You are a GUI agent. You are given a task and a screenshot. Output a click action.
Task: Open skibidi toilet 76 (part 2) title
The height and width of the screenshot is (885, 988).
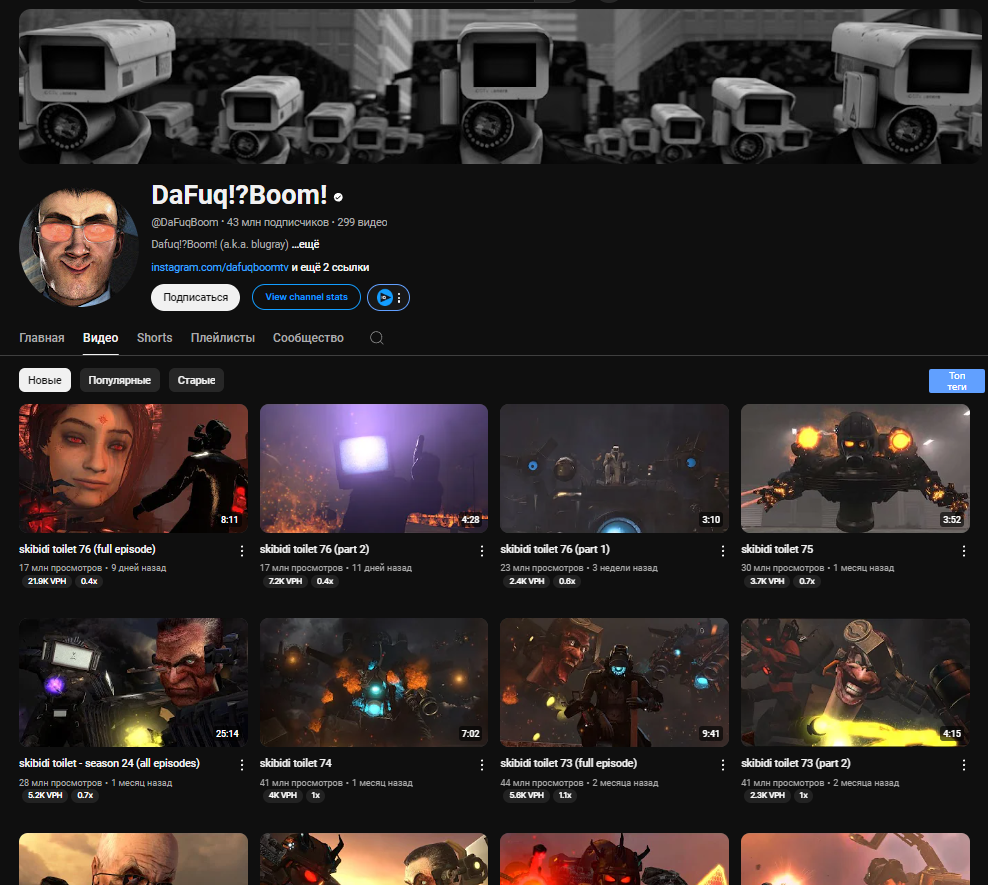314,549
